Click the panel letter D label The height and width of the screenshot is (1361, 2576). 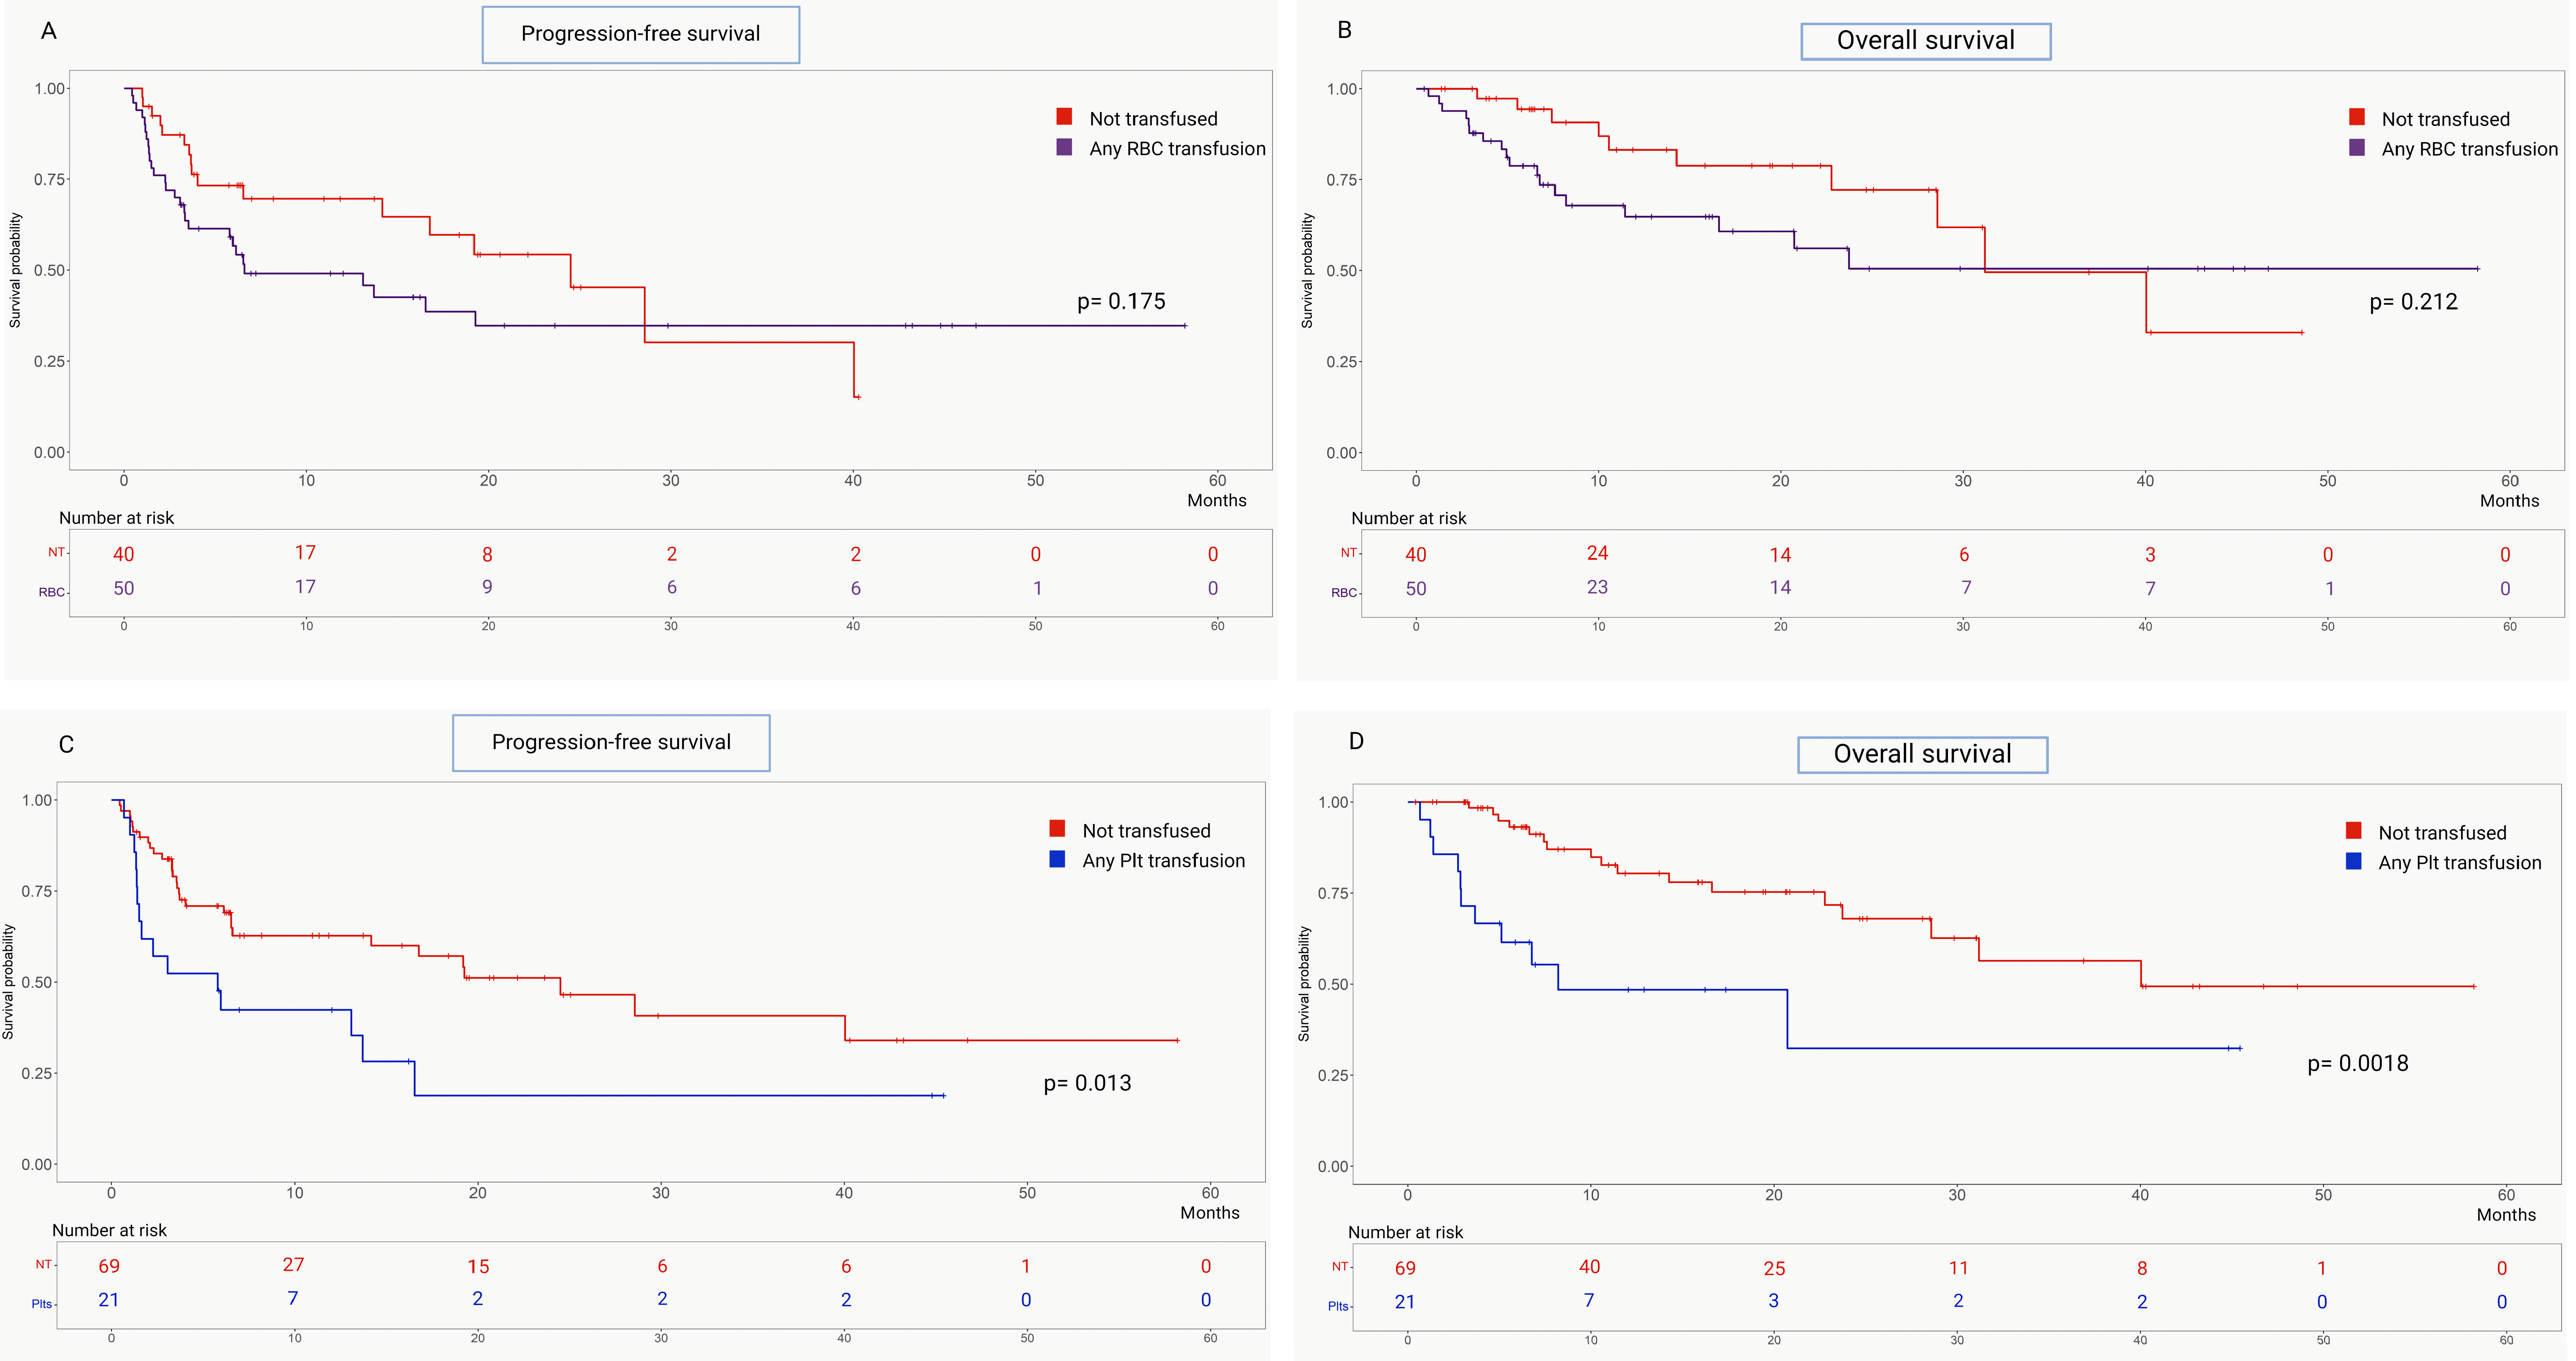(1356, 741)
